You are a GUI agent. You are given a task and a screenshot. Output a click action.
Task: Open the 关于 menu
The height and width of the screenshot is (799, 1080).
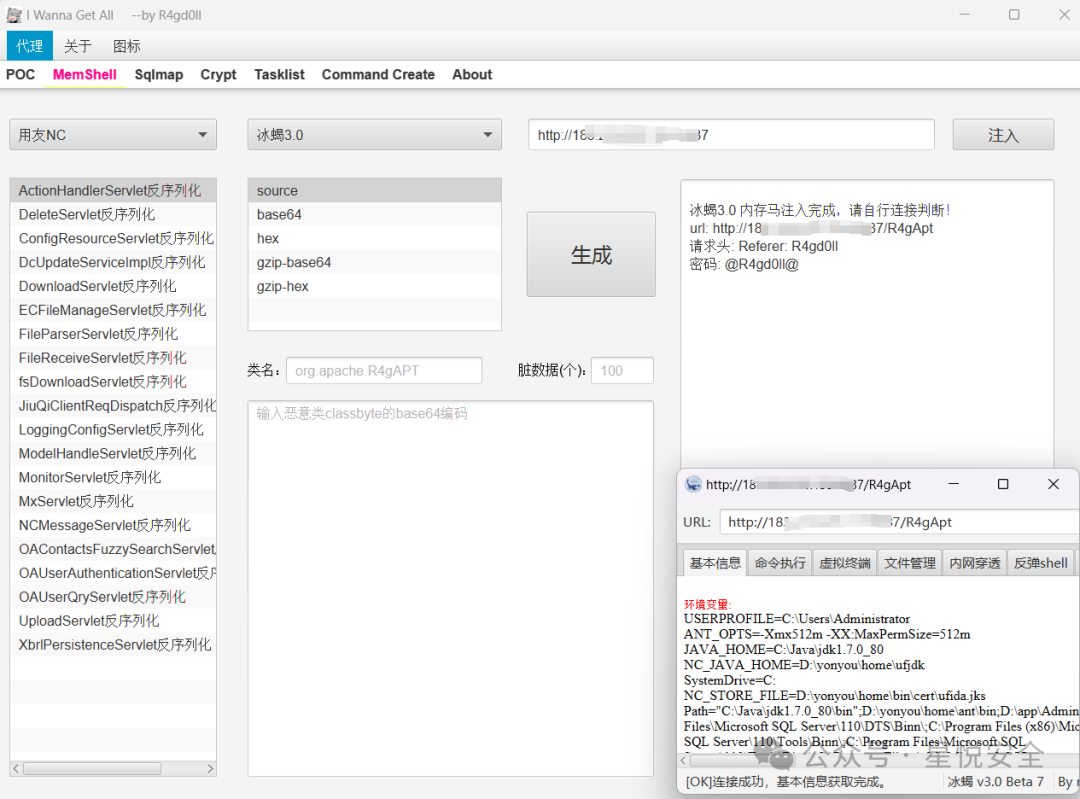coord(78,46)
